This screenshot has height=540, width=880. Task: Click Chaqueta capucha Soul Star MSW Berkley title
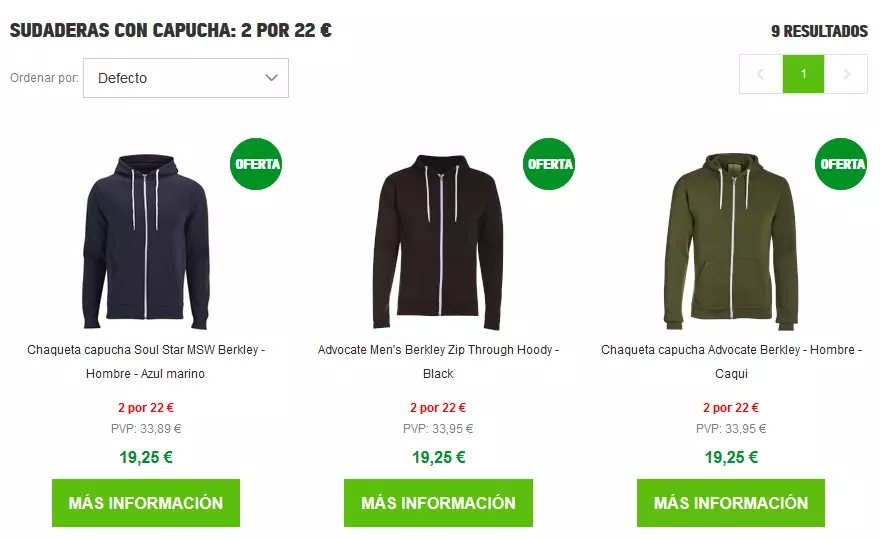click(146, 361)
